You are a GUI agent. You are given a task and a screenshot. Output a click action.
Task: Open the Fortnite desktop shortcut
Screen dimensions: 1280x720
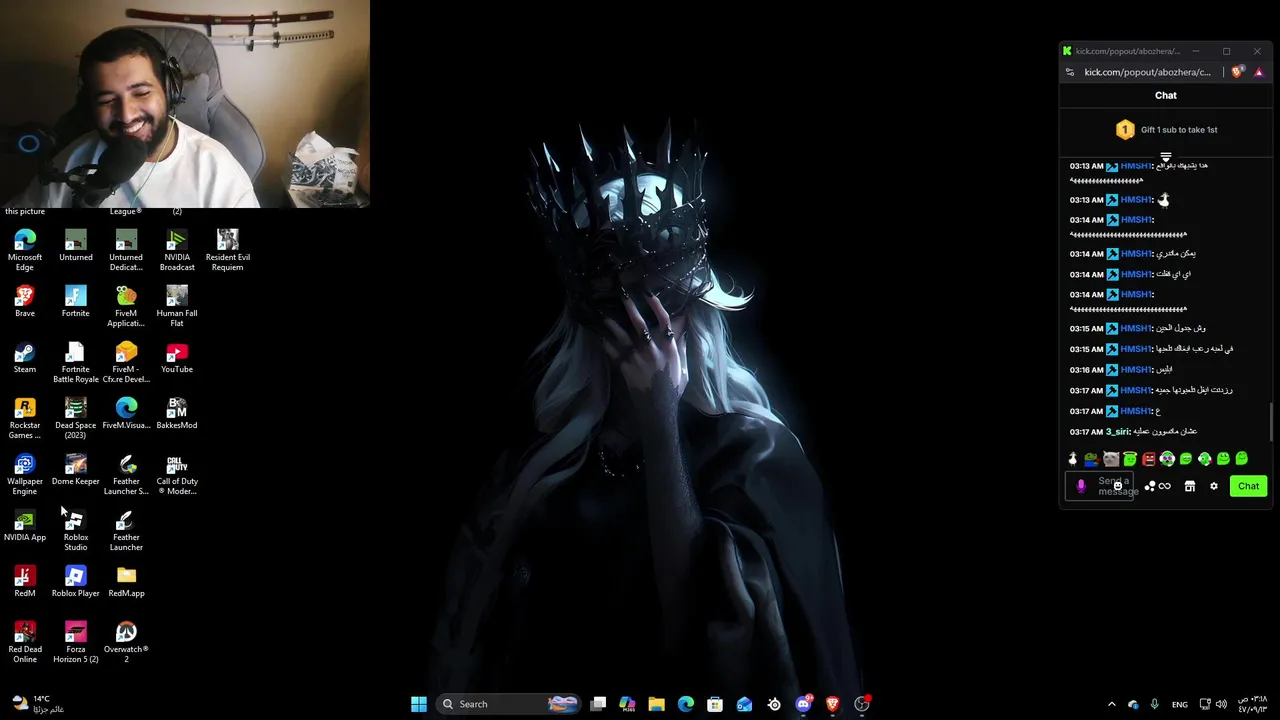[x=75, y=302]
